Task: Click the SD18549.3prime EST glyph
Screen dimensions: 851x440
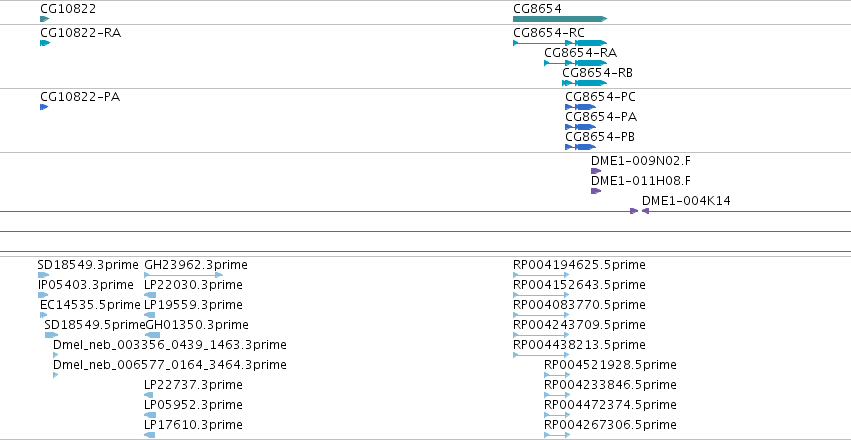Action: tap(43, 275)
